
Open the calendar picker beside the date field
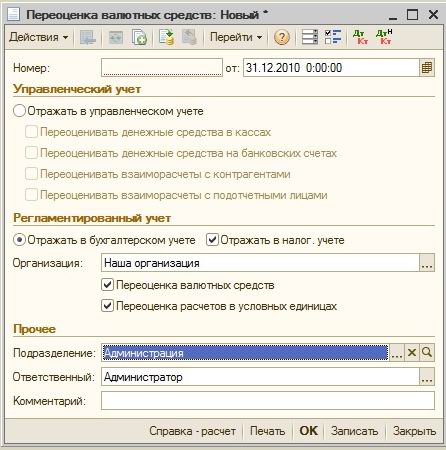427,68
